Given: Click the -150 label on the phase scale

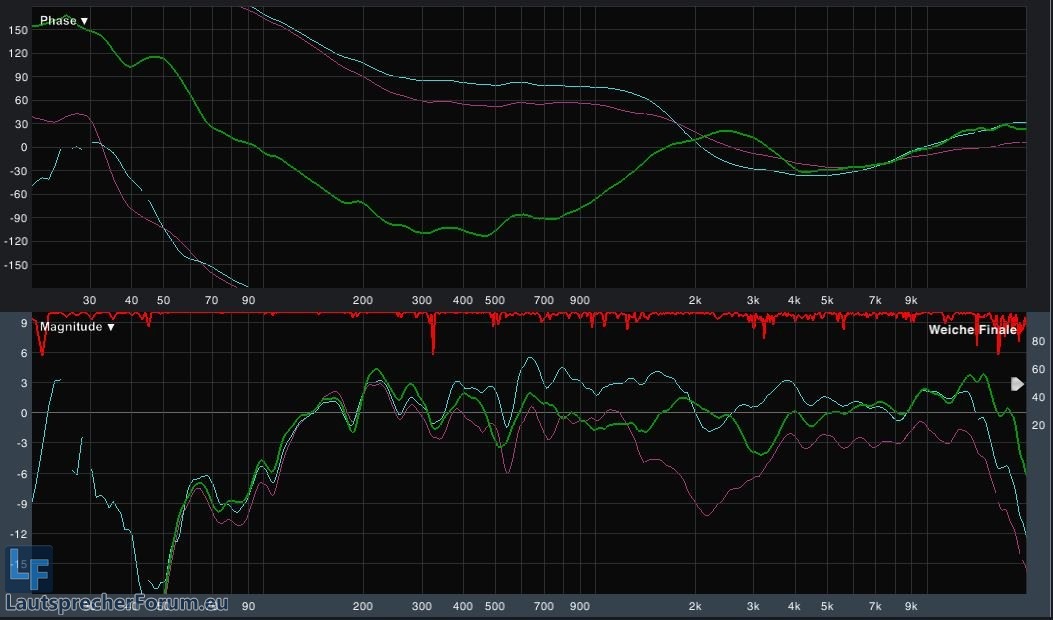Looking at the screenshot, I should pyautogui.click(x=14, y=266).
